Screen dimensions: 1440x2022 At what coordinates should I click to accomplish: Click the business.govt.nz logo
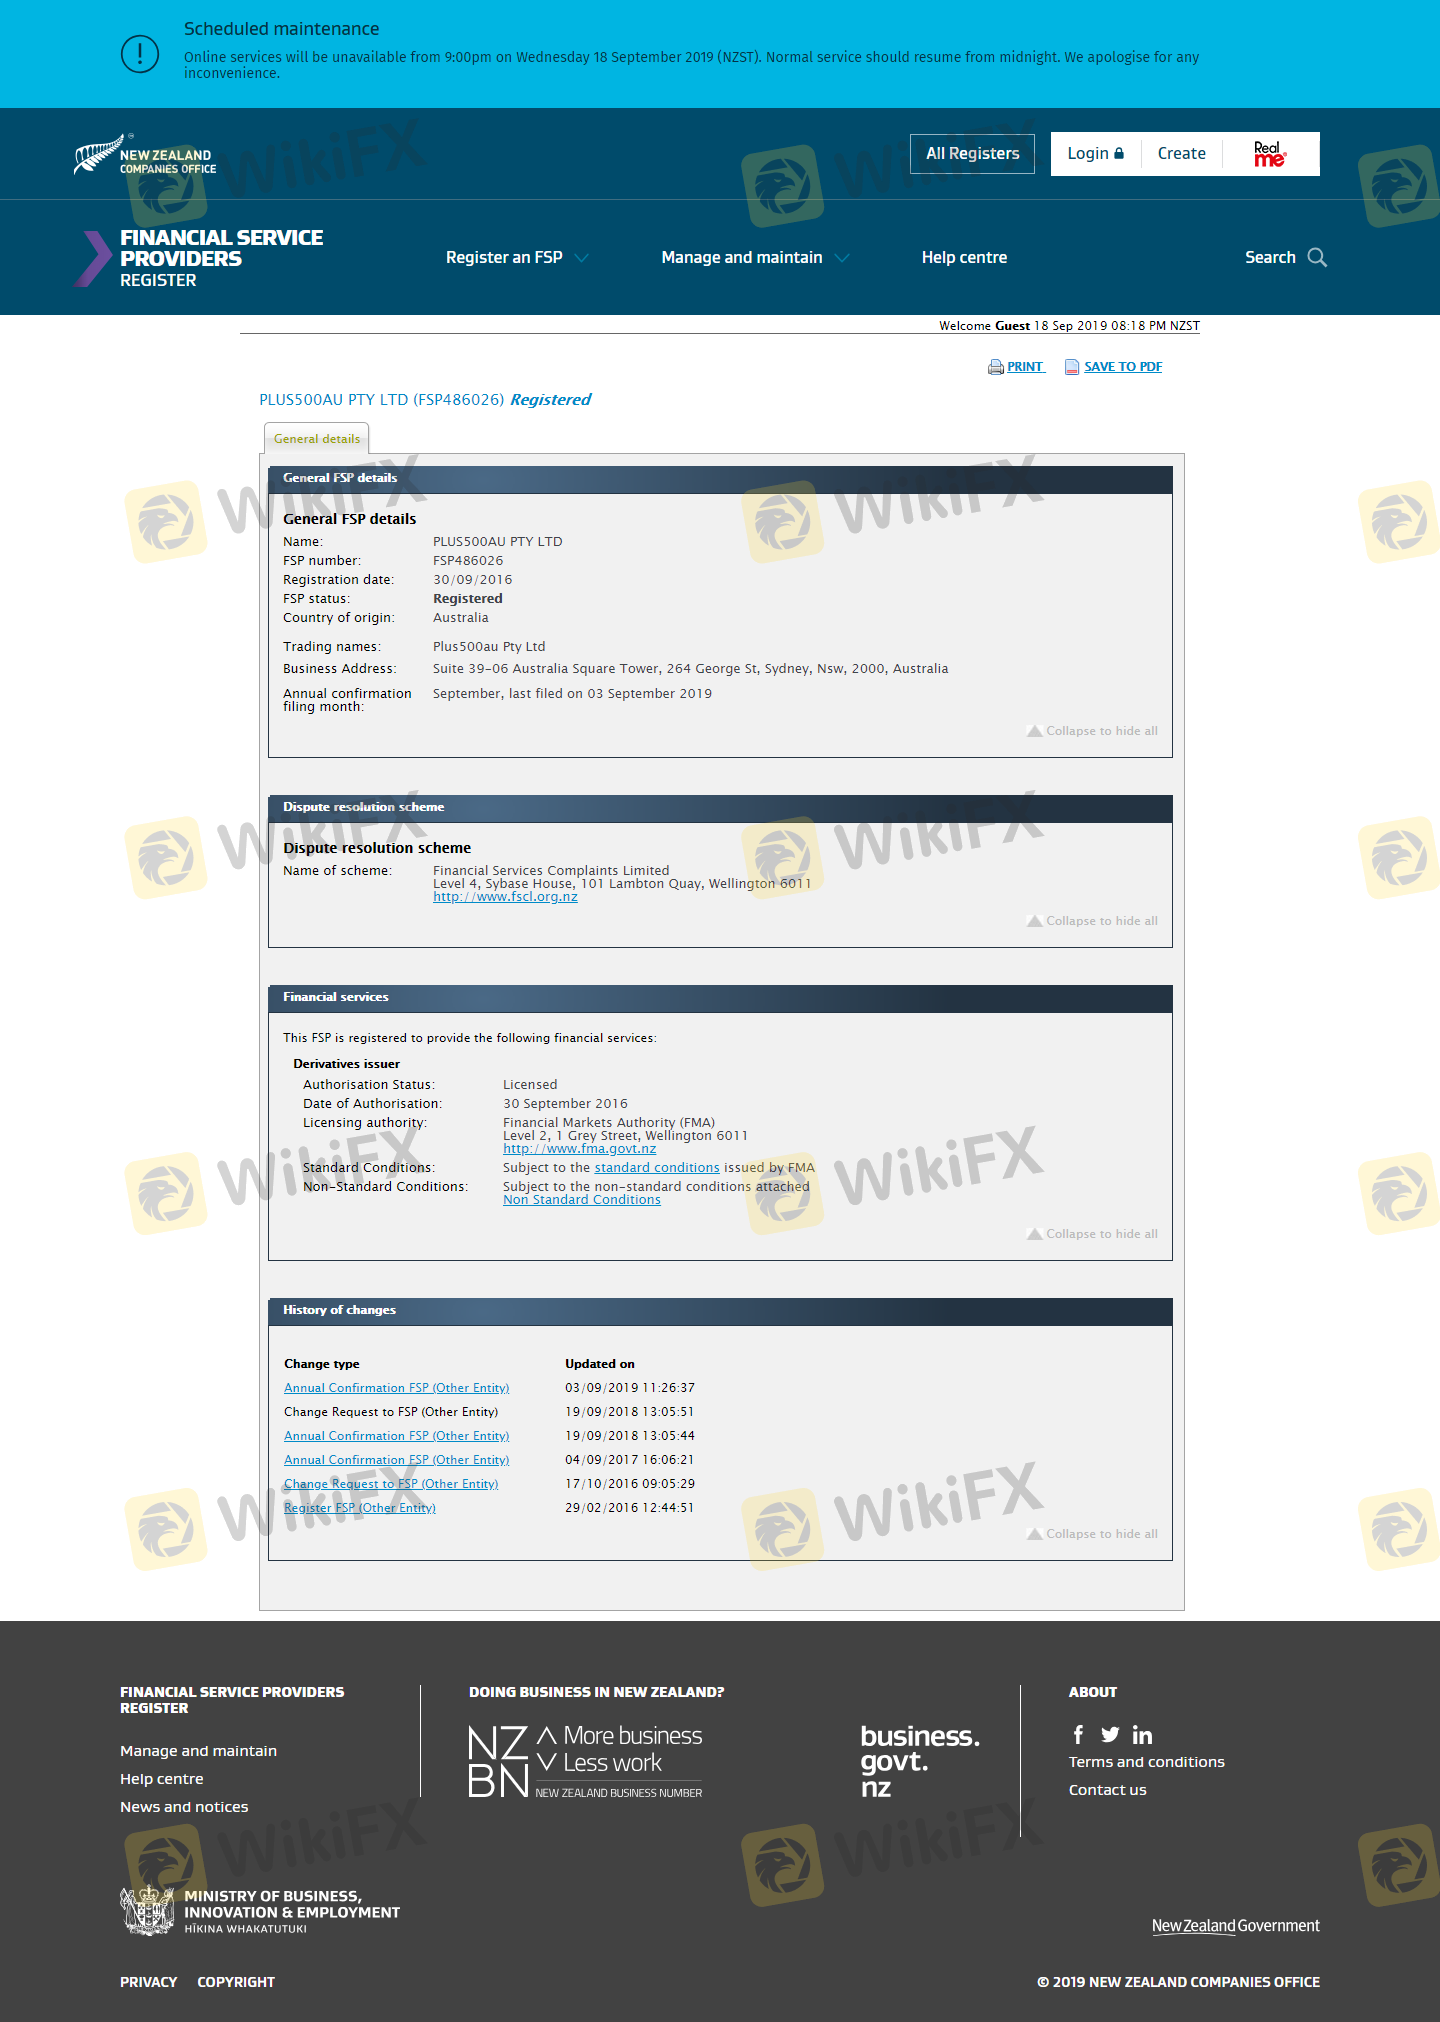click(x=920, y=1761)
